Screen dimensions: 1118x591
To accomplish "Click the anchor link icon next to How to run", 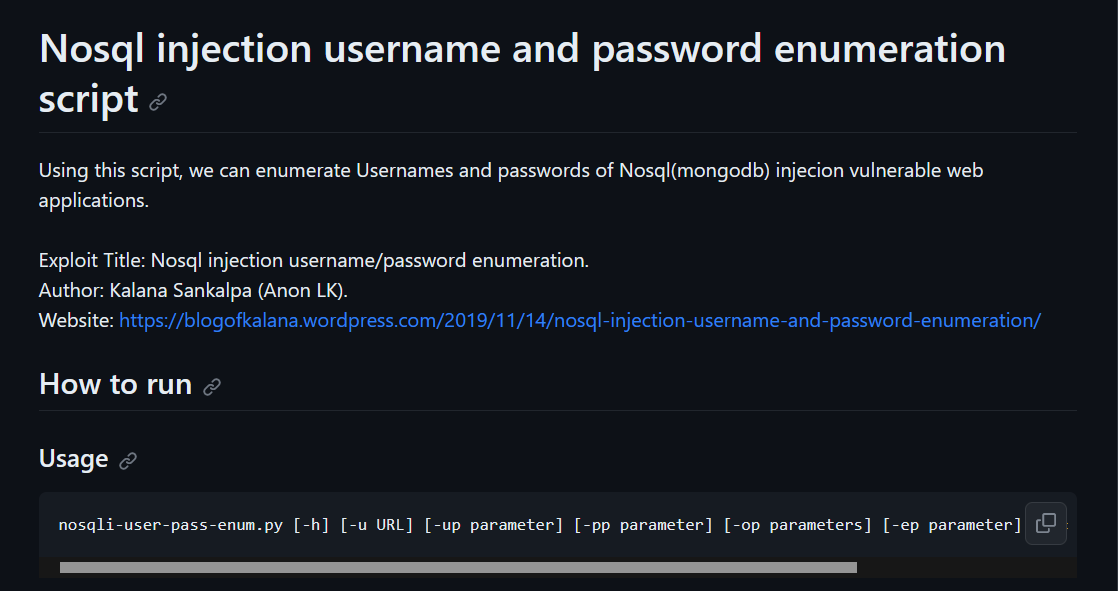I will (212, 386).
